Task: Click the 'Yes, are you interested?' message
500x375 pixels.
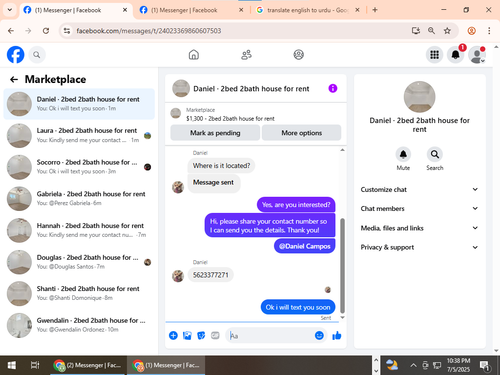Action: (x=296, y=205)
